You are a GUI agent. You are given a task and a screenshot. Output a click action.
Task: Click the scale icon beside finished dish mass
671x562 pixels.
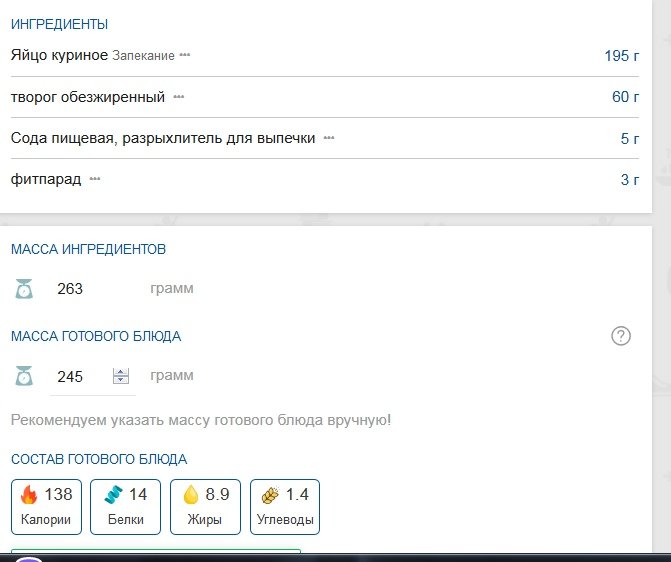point(24,377)
